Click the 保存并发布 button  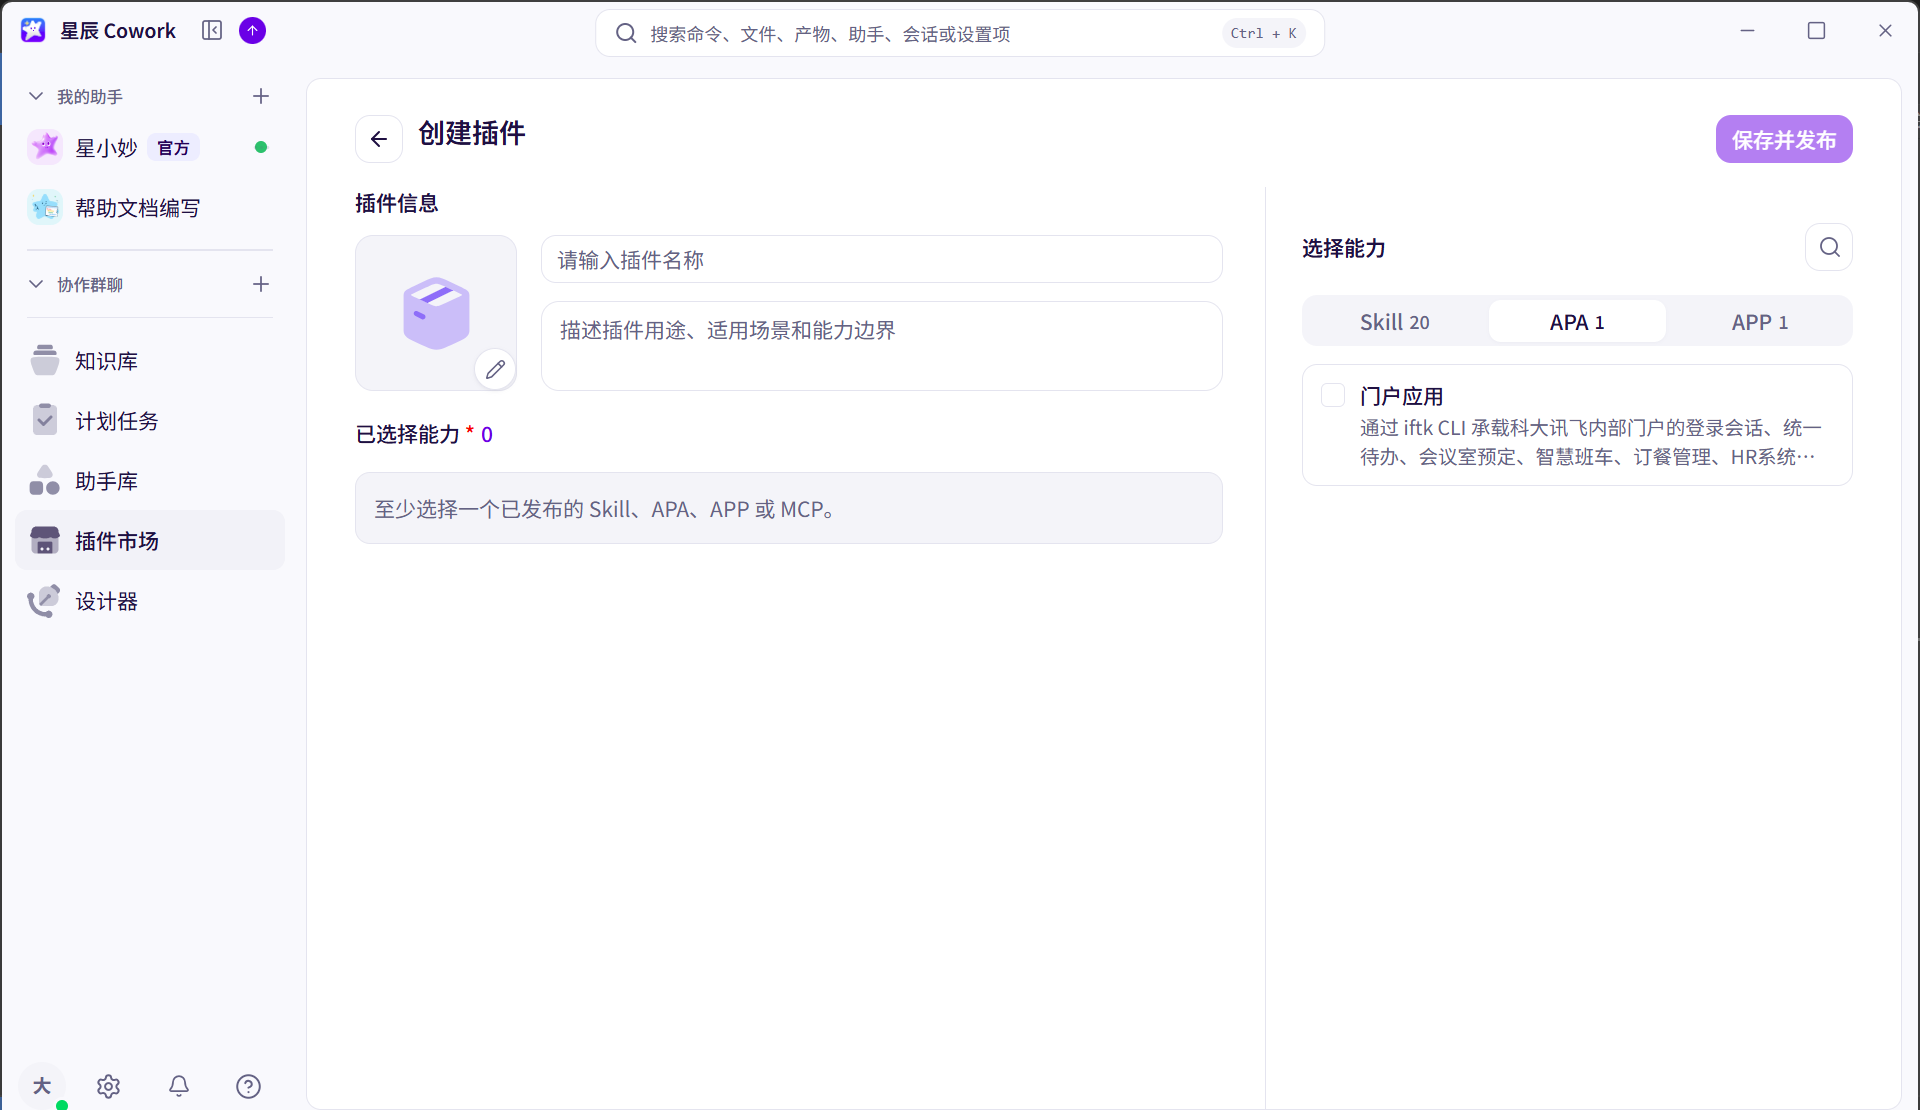[x=1784, y=139]
